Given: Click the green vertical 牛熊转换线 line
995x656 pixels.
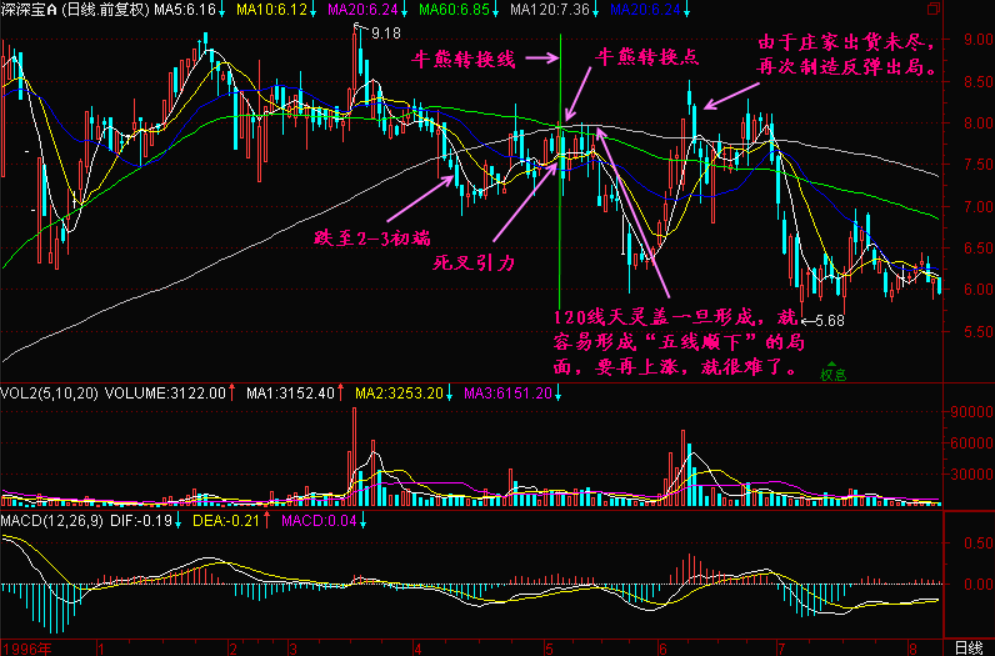Looking at the screenshot, I should 560,200.
